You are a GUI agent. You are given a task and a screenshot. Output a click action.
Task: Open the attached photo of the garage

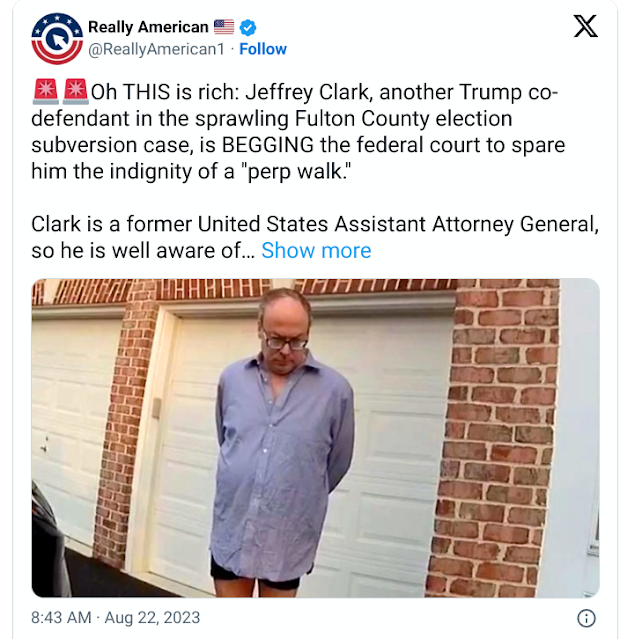[x=316, y=438]
